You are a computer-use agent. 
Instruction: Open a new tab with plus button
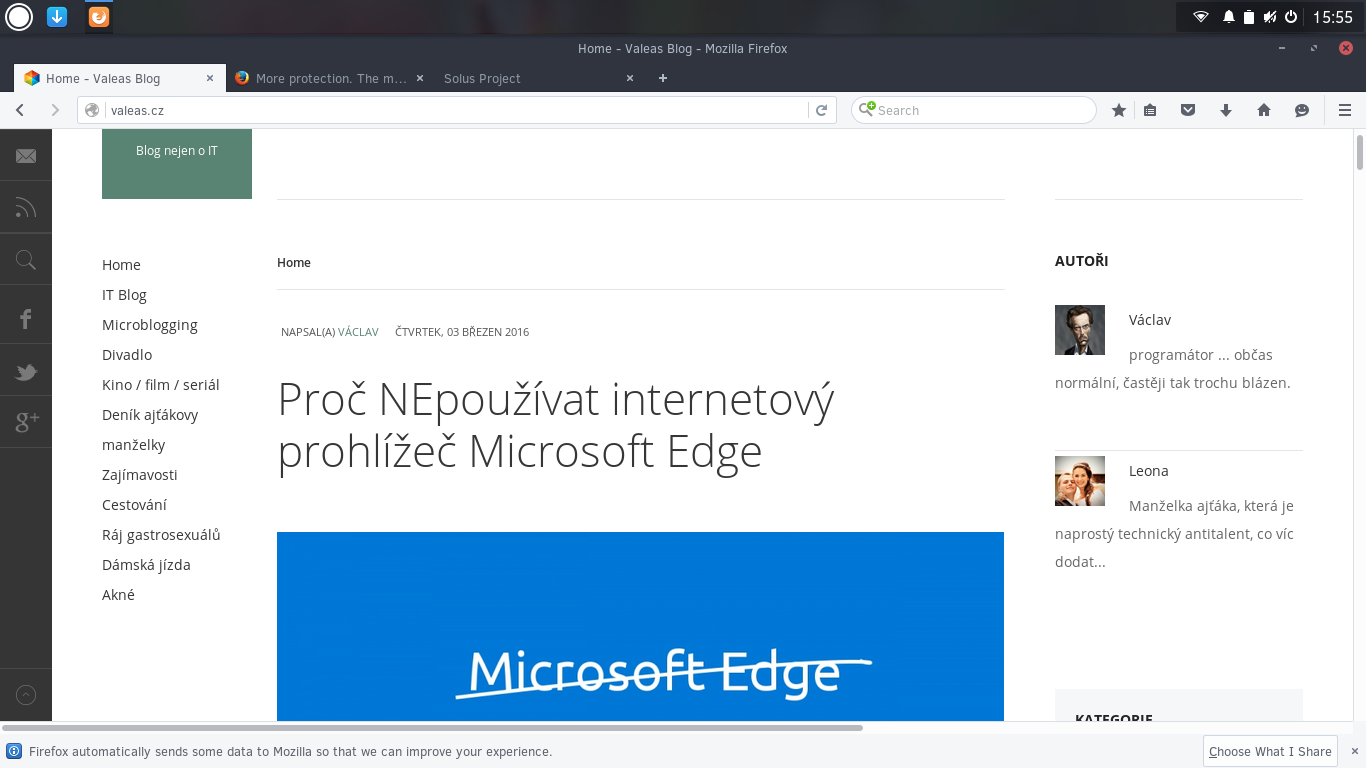[x=662, y=78]
